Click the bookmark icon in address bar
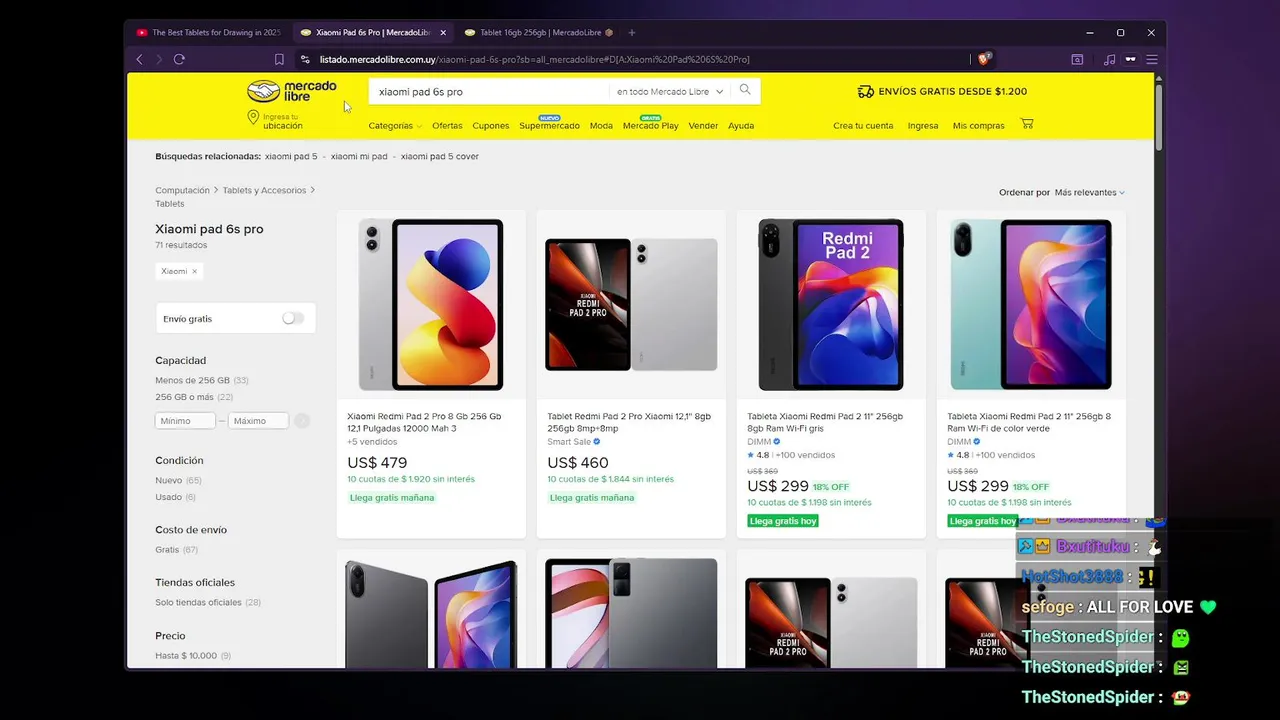 pyautogui.click(x=279, y=59)
